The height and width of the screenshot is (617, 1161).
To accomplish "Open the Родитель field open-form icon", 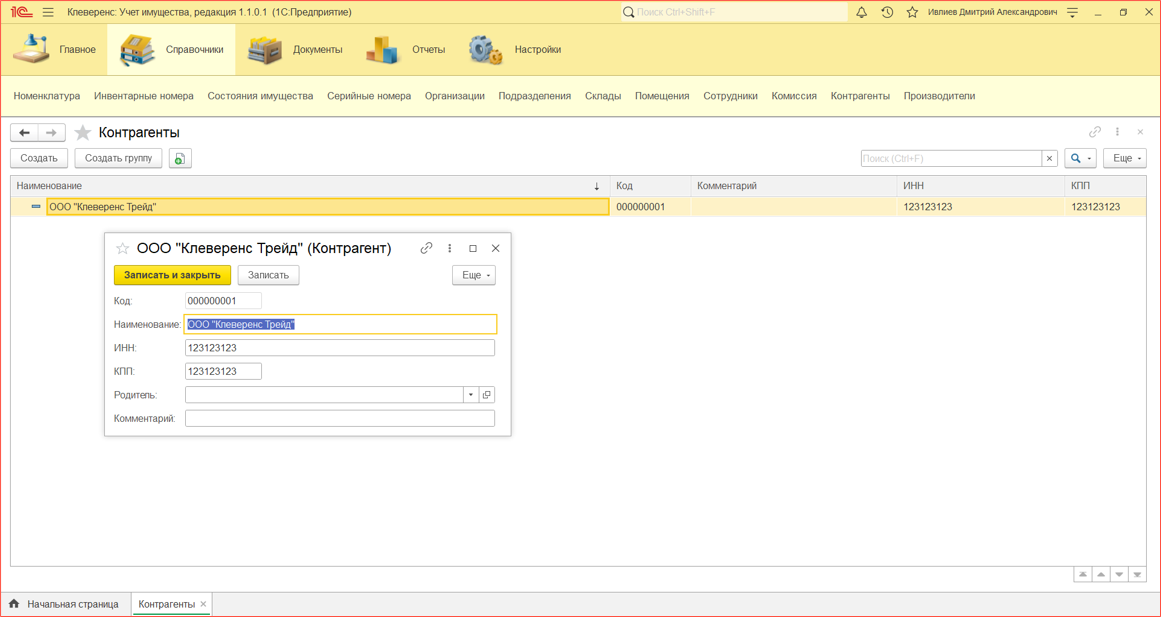I will [486, 395].
